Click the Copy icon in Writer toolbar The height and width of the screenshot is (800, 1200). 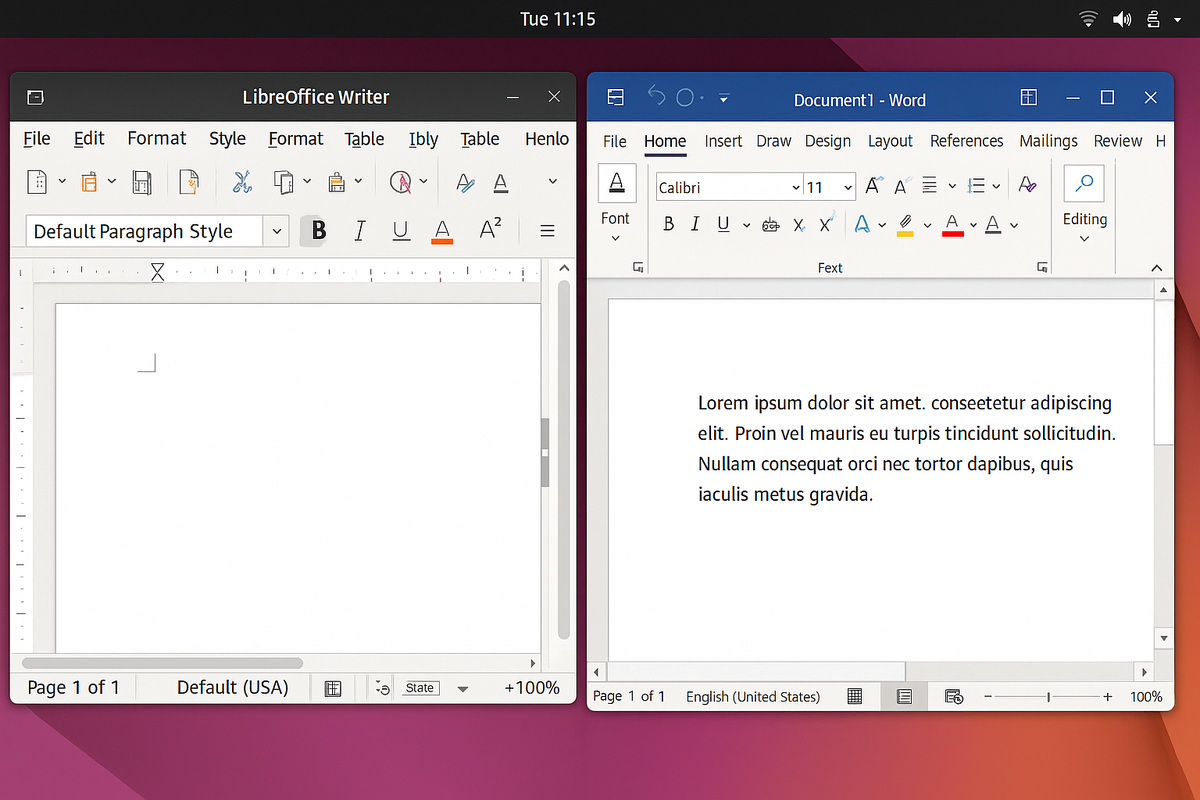pos(284,181)
